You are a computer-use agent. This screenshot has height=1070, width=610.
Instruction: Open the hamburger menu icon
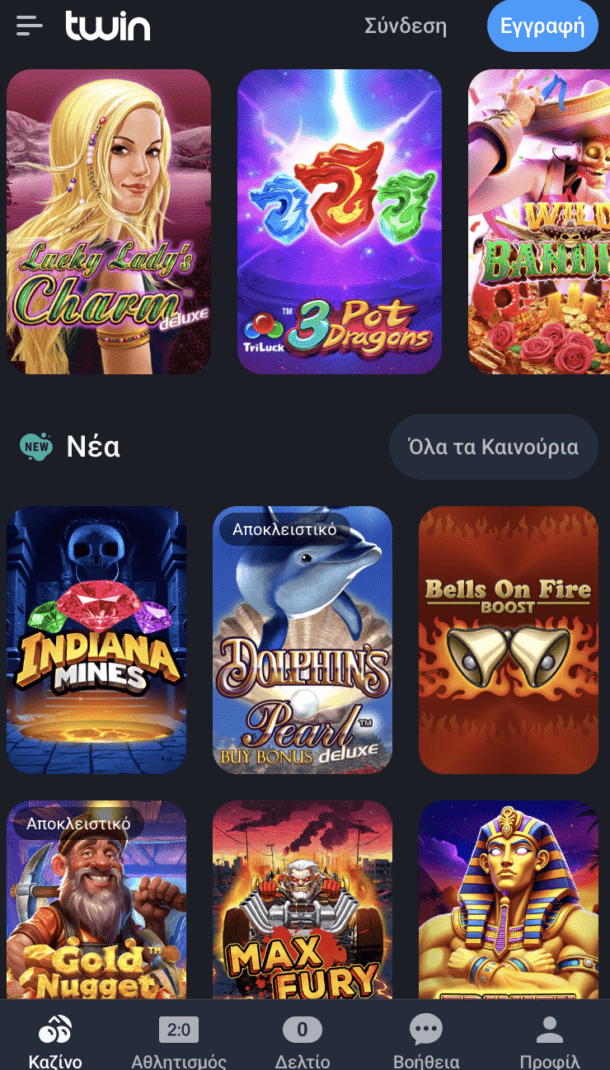click(x=29, y=26)
